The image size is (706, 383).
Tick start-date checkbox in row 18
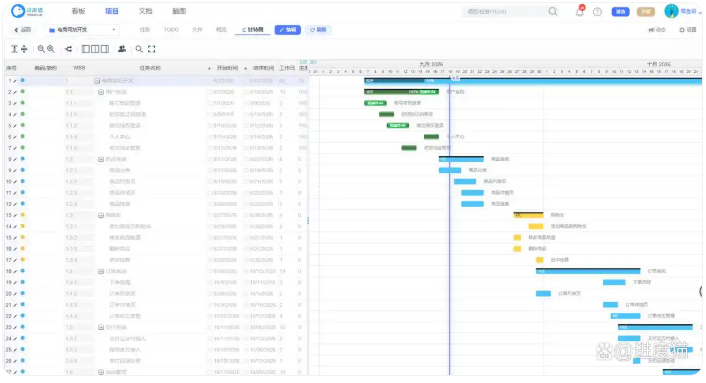point(210,271)
